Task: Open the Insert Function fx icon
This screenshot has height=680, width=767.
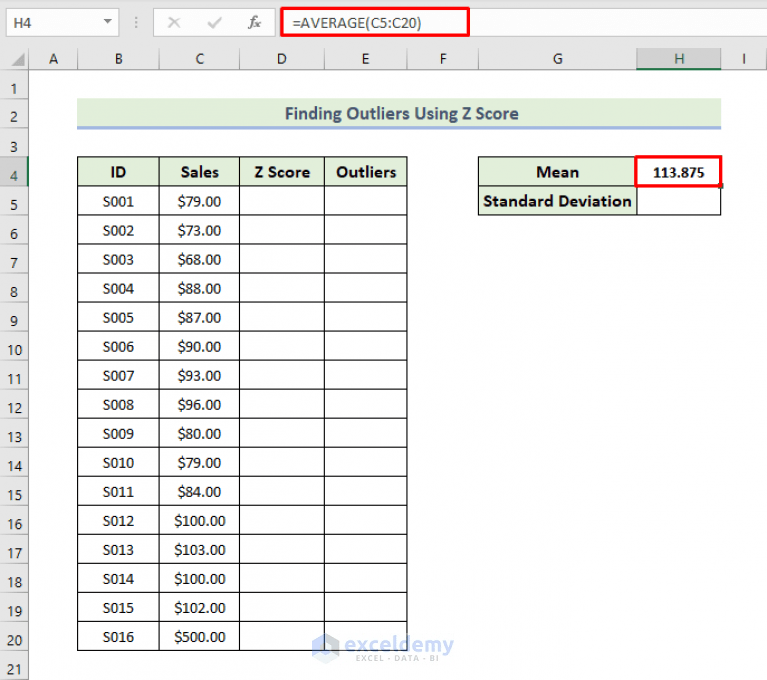Action: [254, 23]
